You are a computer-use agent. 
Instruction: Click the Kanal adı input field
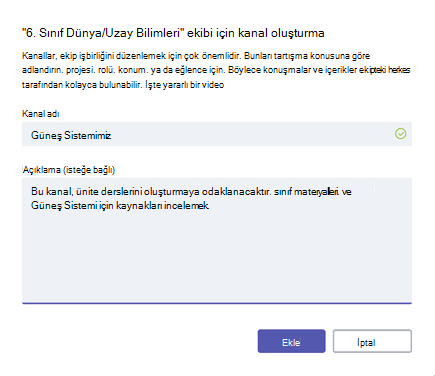(x=217, y=134)
